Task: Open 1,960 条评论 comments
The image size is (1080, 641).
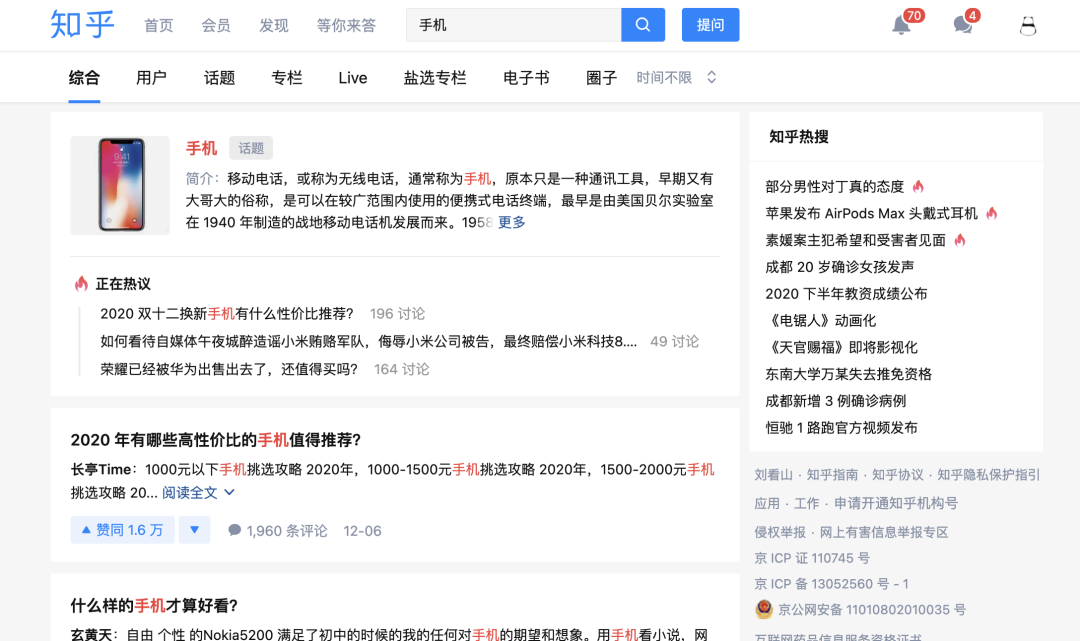Action: pos(278,531)
